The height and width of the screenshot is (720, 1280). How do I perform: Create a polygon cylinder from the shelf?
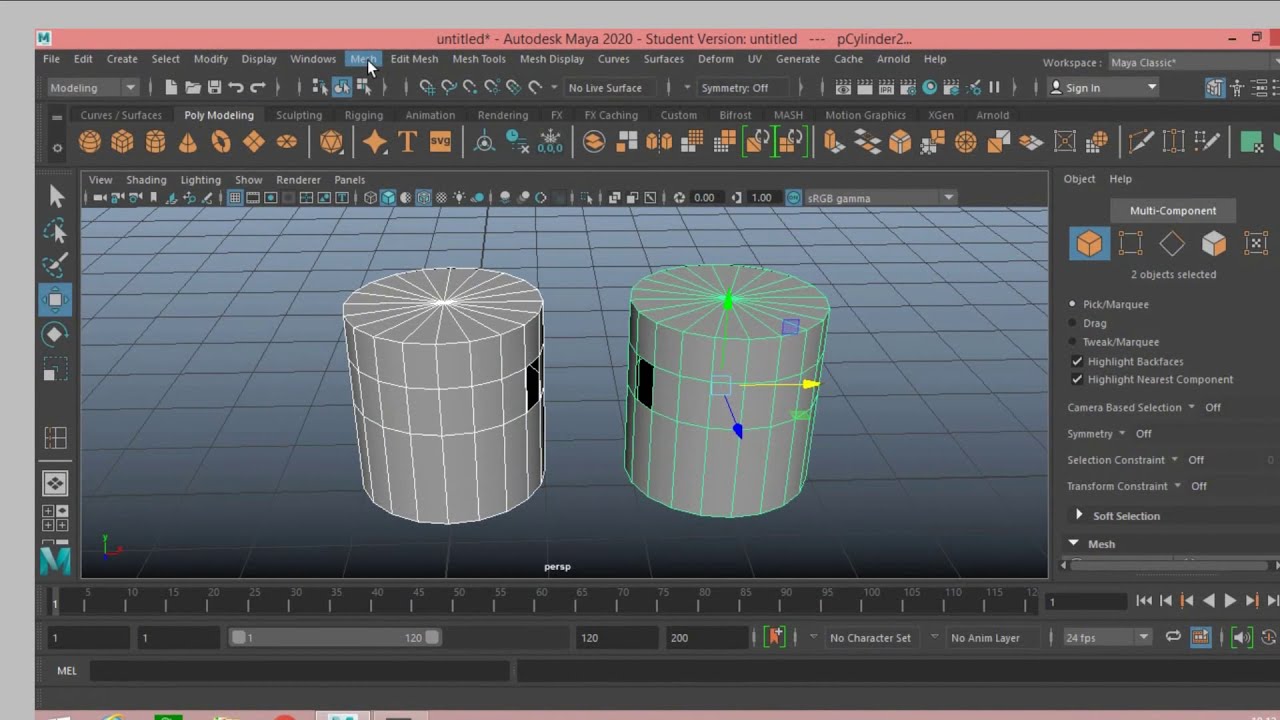point(155,142)
